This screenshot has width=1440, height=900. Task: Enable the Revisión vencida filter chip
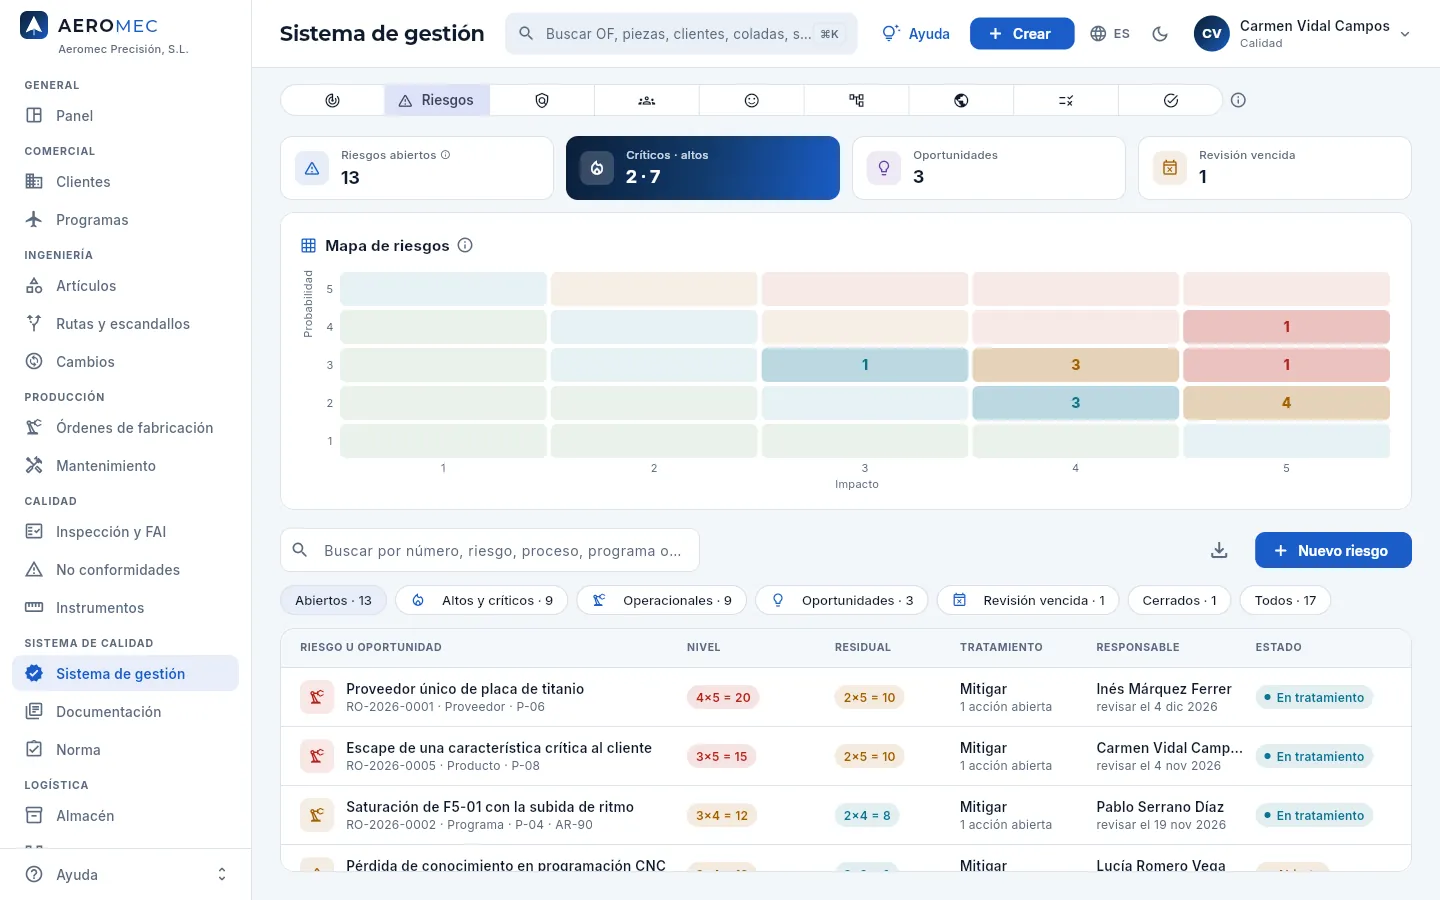coord(1028,600)
